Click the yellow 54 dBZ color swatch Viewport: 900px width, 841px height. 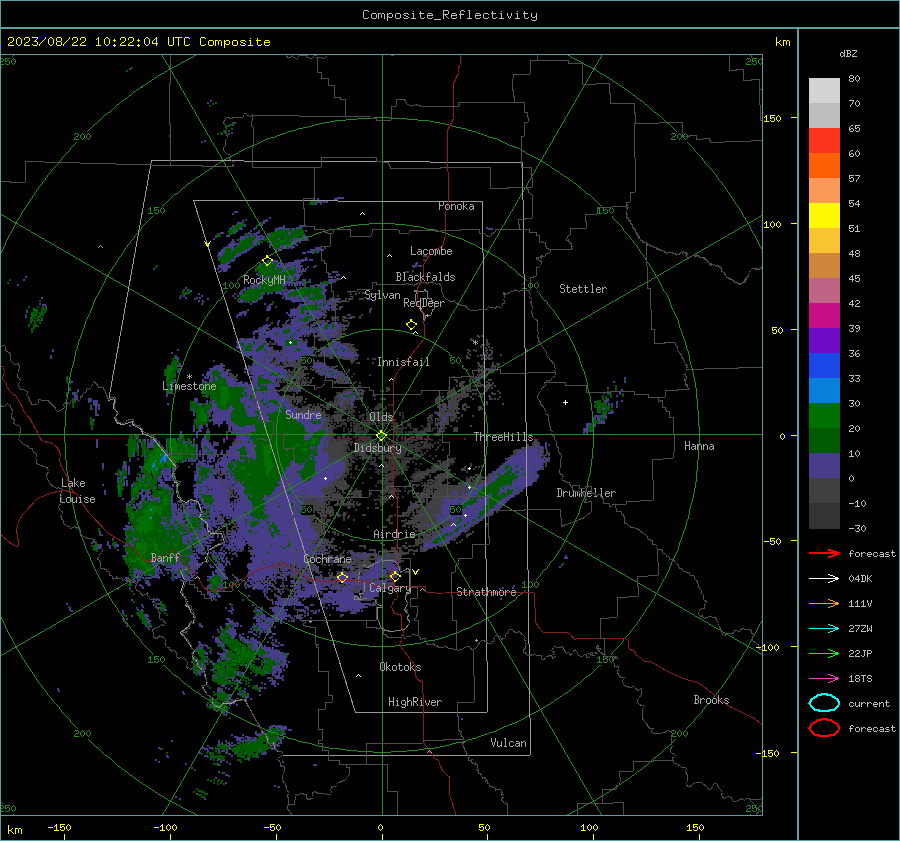824,215
